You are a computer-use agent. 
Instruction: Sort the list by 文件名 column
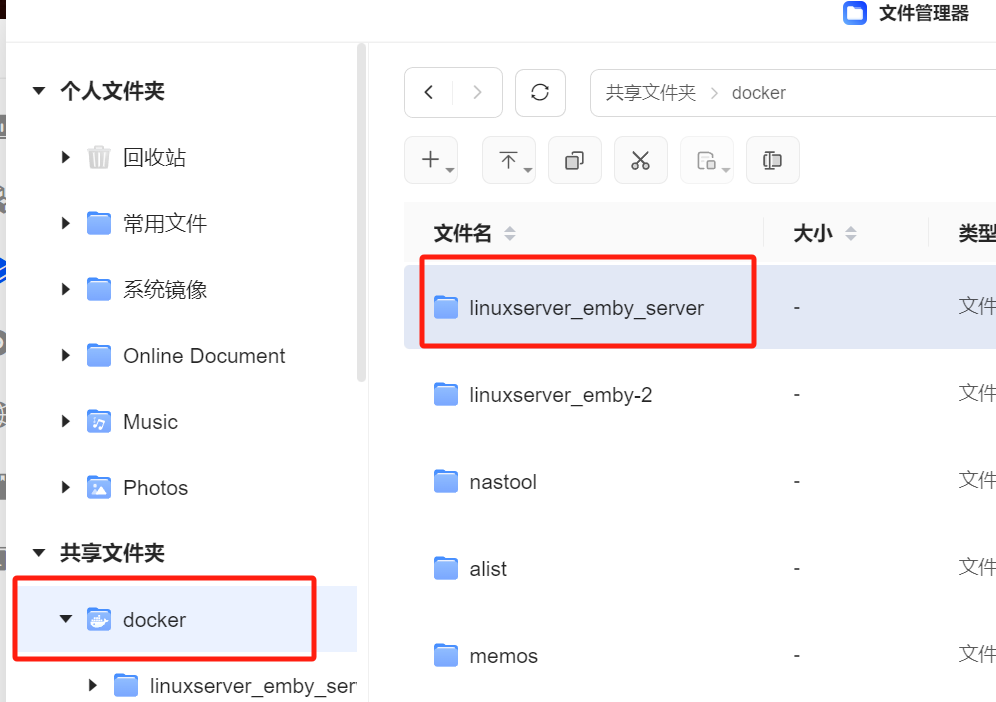(509, 234)
